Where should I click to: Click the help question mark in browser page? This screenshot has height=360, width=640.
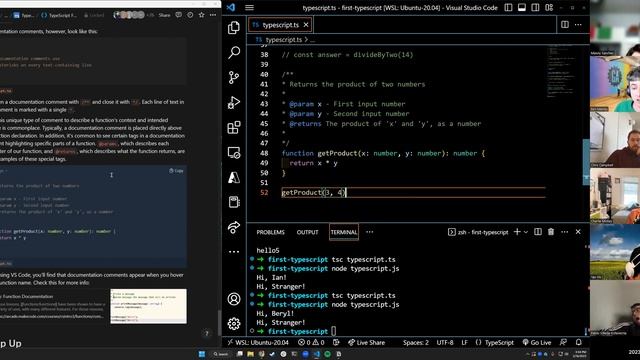coord(207,333)
